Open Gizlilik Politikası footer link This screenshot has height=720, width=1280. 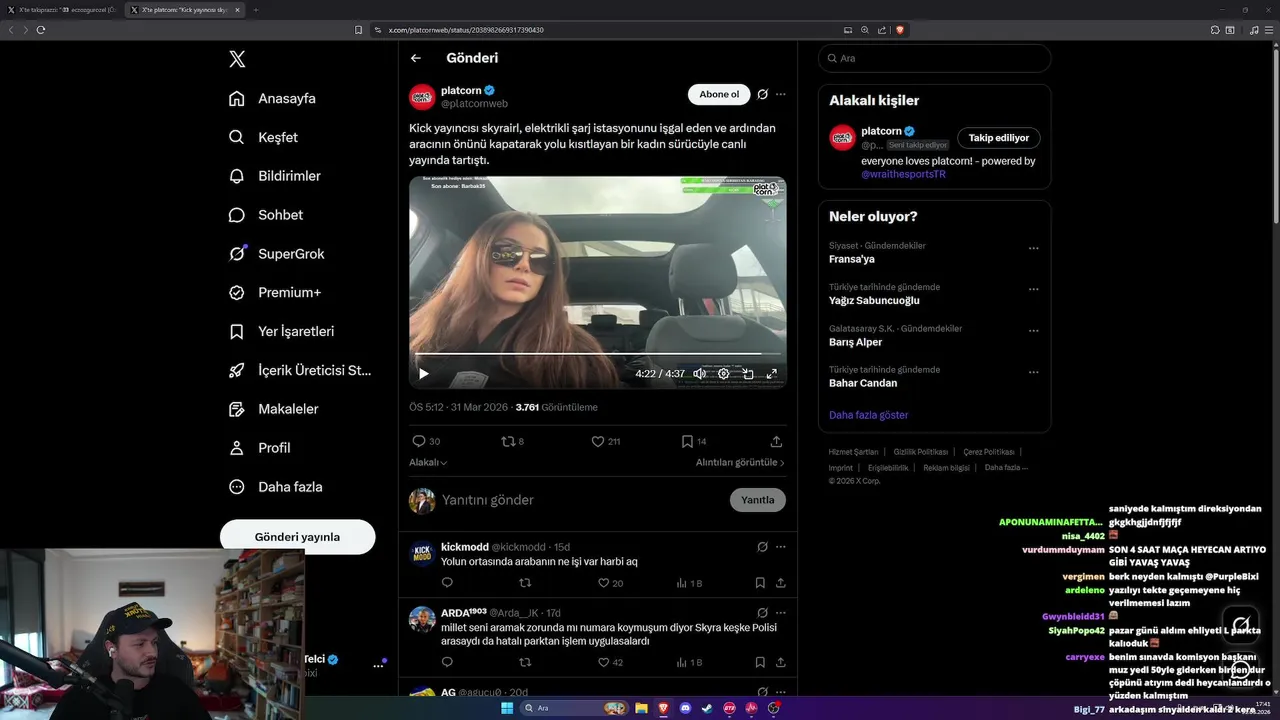(x=920, y=452)
